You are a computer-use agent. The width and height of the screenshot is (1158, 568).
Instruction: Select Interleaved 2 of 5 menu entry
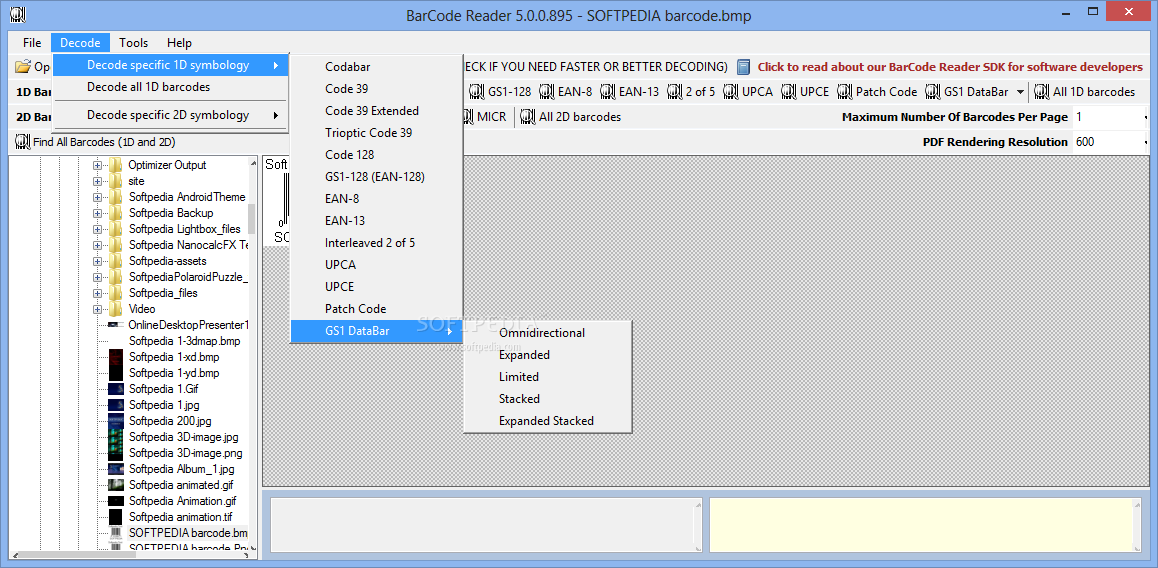coord(377,242)
